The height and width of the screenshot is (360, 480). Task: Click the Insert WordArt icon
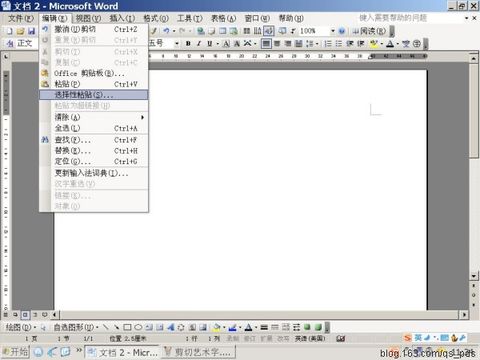(x=170, y=327)
